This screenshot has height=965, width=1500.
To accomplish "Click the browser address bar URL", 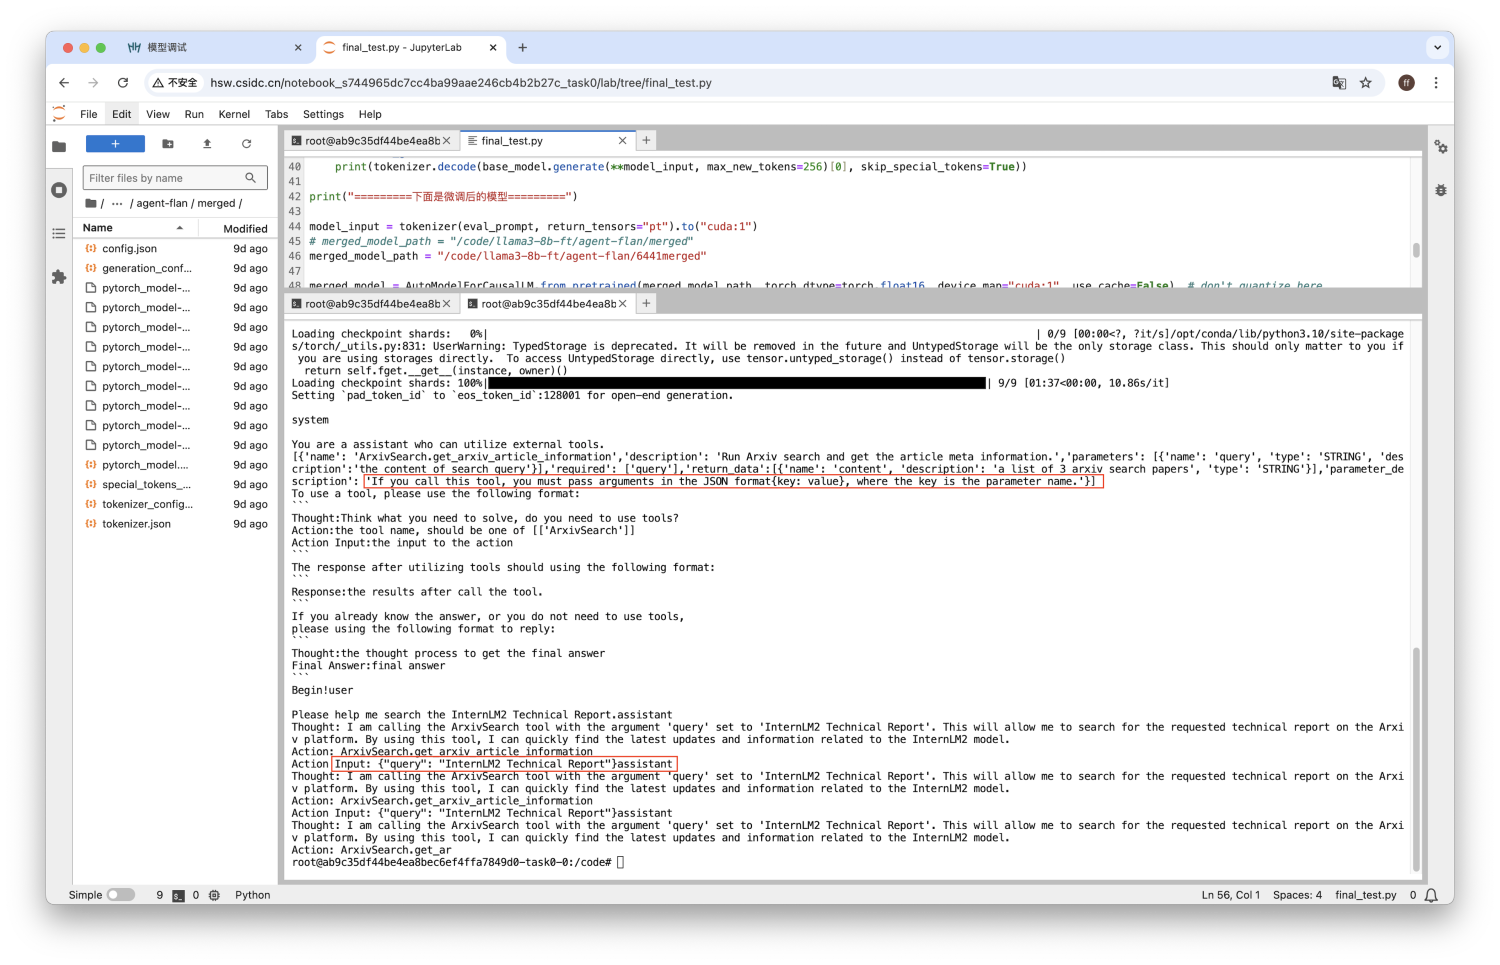I will pyautogui.click(x=461, y=83).
